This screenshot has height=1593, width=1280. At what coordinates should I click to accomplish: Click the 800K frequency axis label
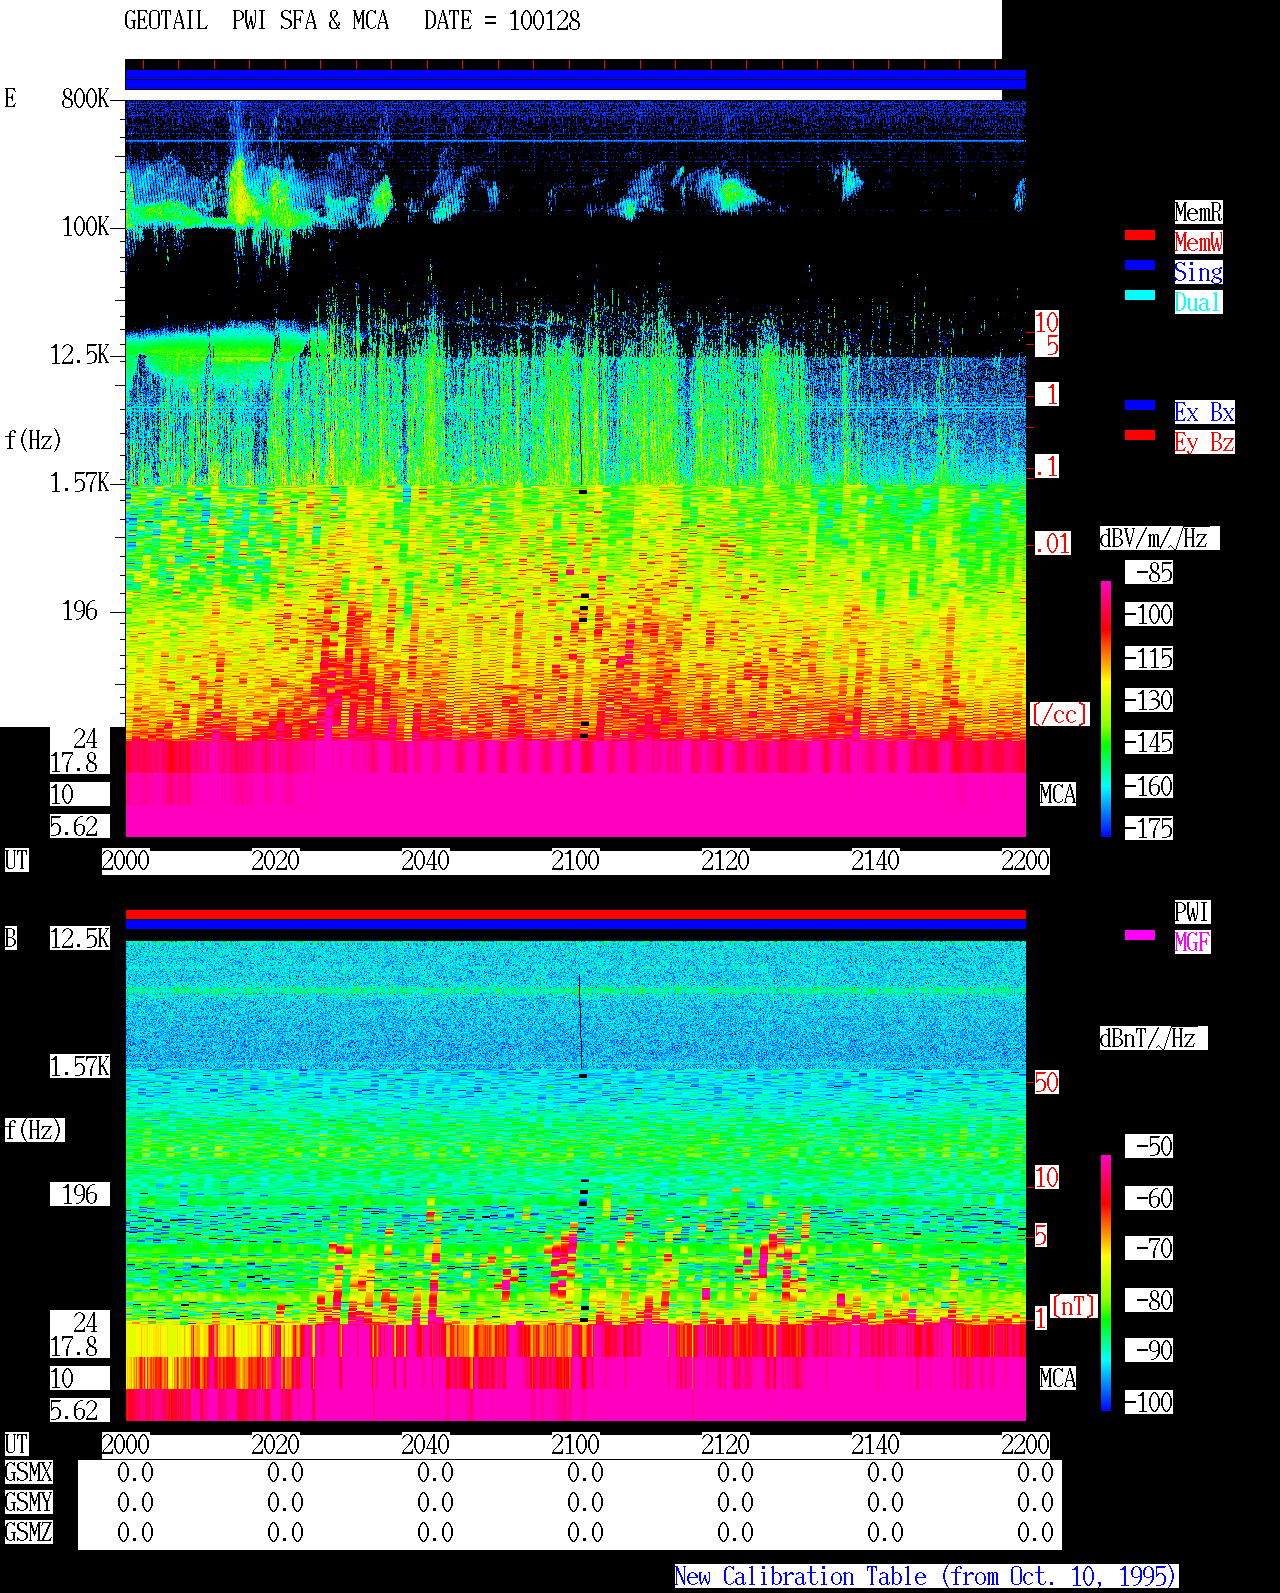85,98
